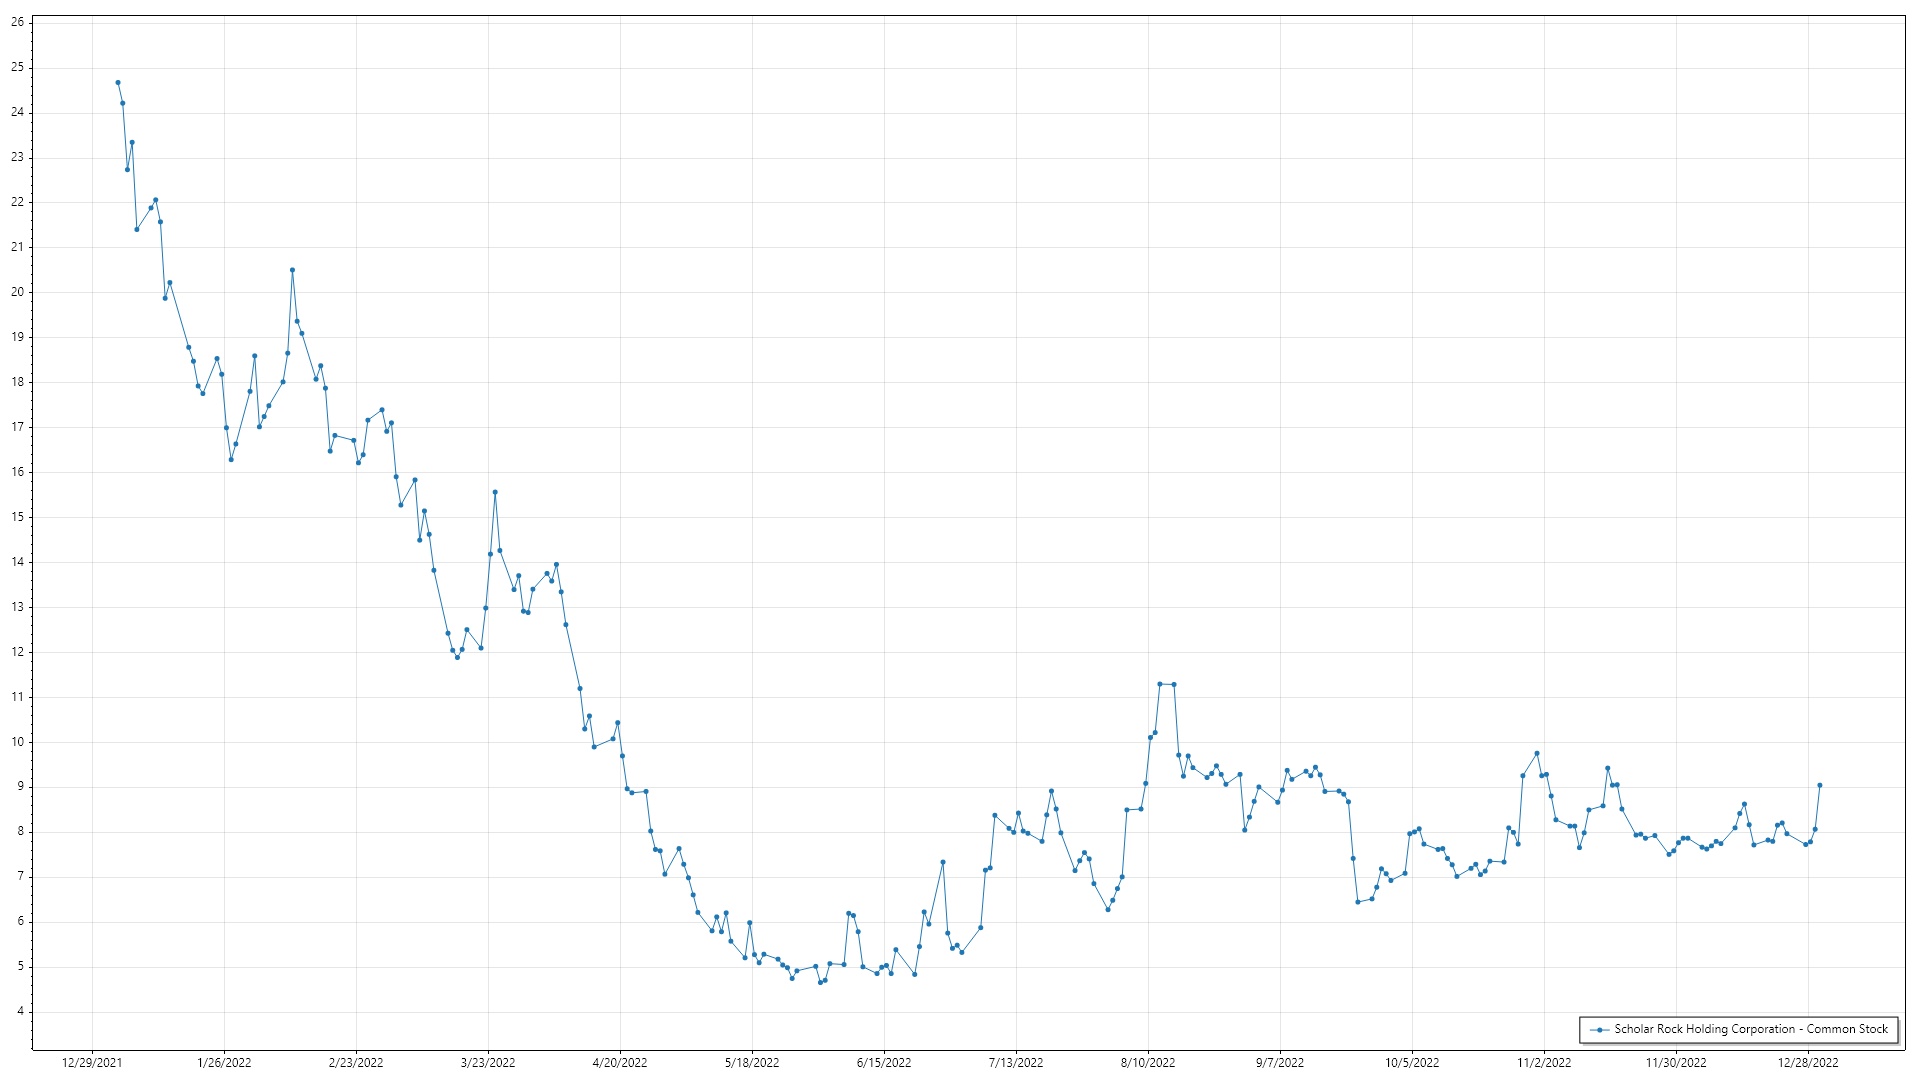
Task: Click the 9/7/2022 x-axis date label
Action: 1280,1062
